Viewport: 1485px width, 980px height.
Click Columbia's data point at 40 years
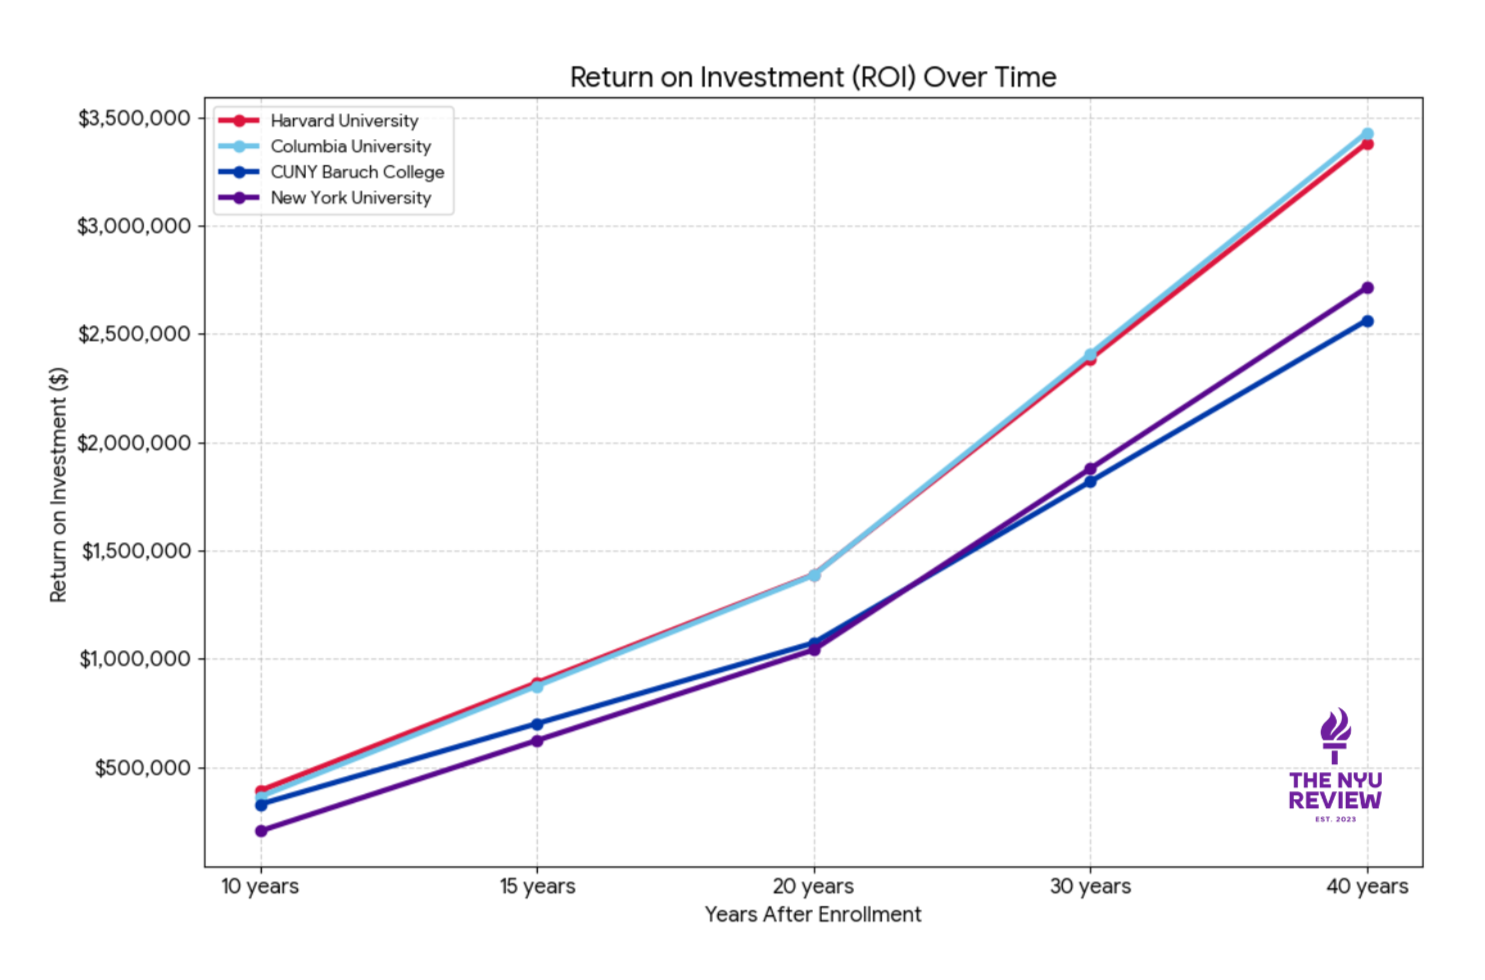(1367, 134)
